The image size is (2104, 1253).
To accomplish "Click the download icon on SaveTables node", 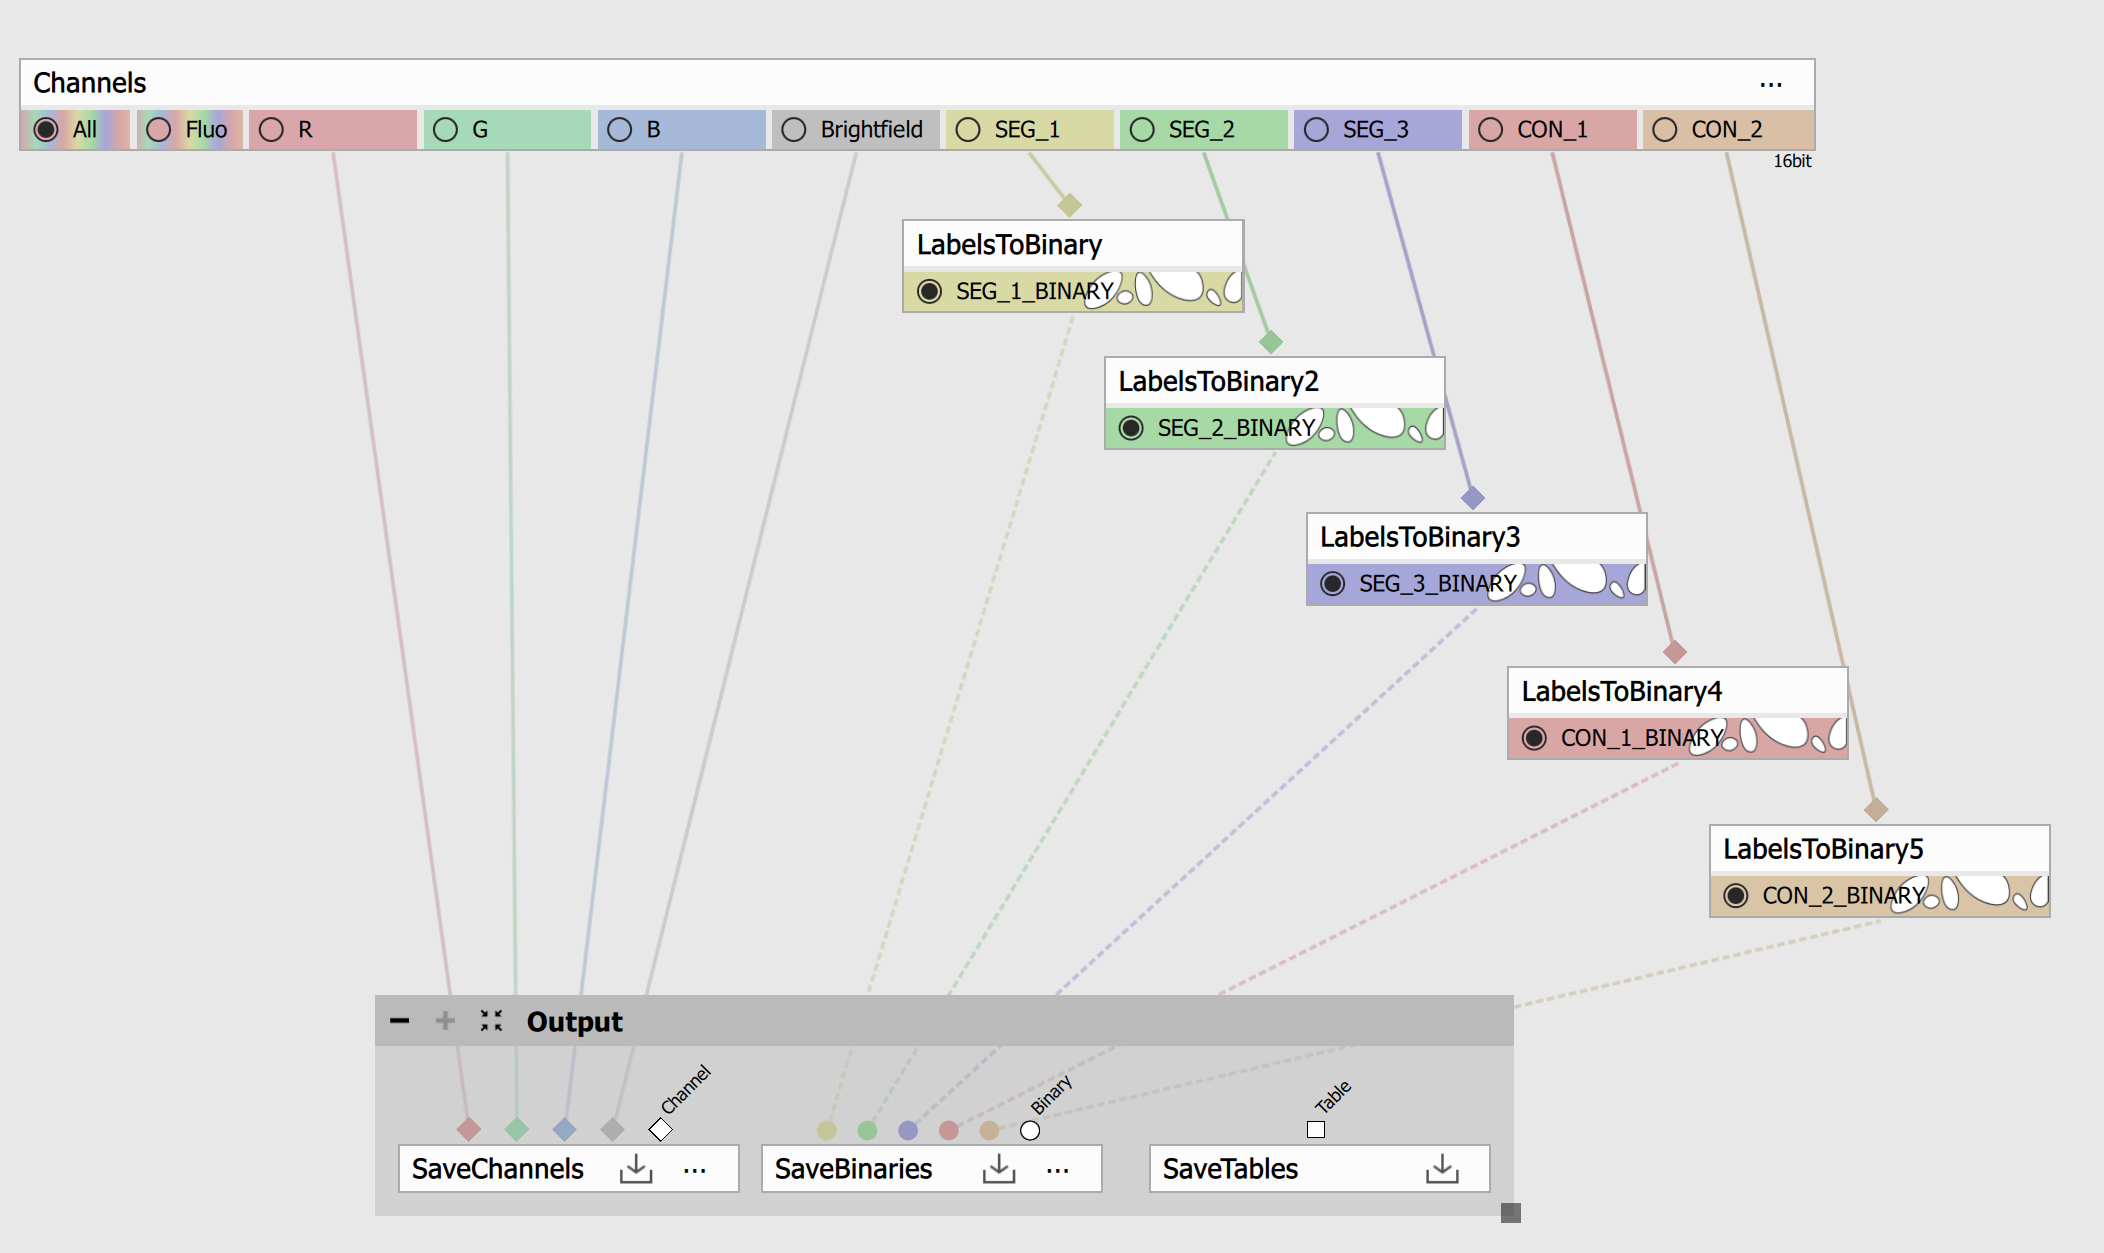I will click(x=1442, y=1168).
